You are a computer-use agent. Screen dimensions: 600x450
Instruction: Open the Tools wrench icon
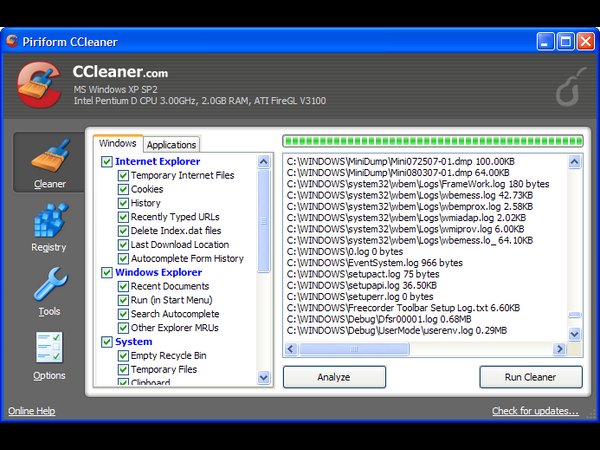[x=49, y=286]
